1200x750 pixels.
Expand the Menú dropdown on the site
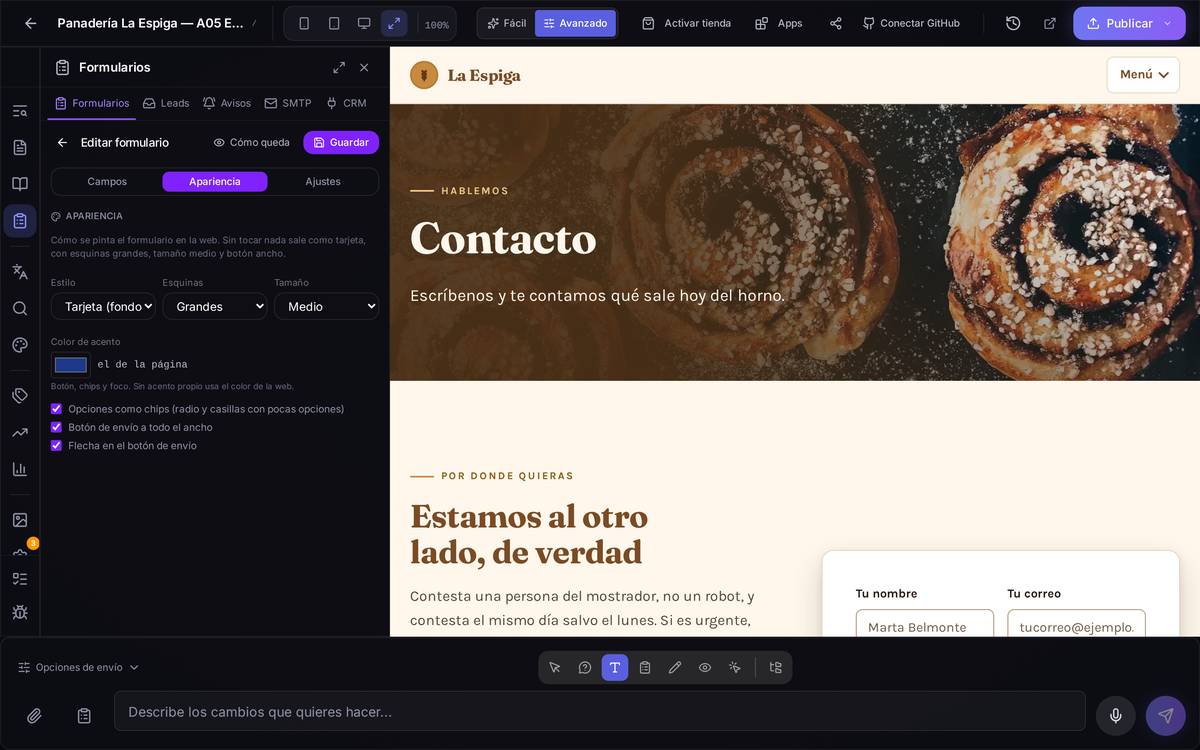pos(1143,75)
